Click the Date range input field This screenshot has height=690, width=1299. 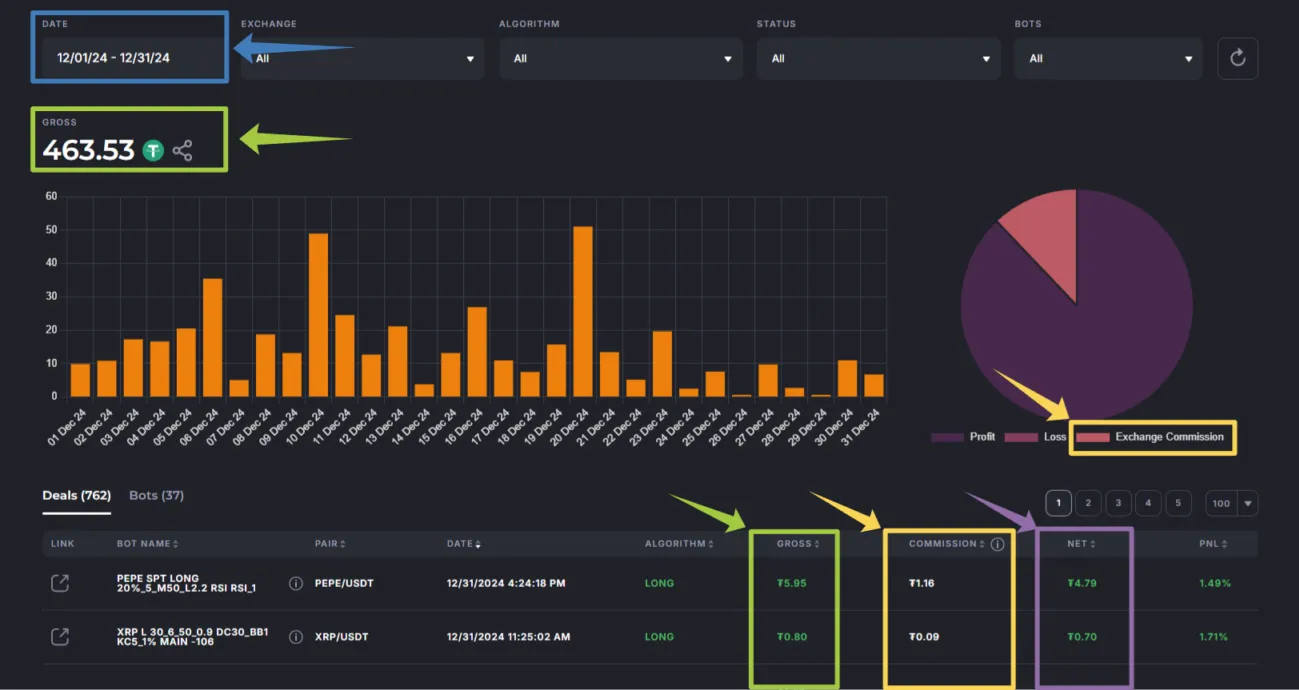pos(130,58)
